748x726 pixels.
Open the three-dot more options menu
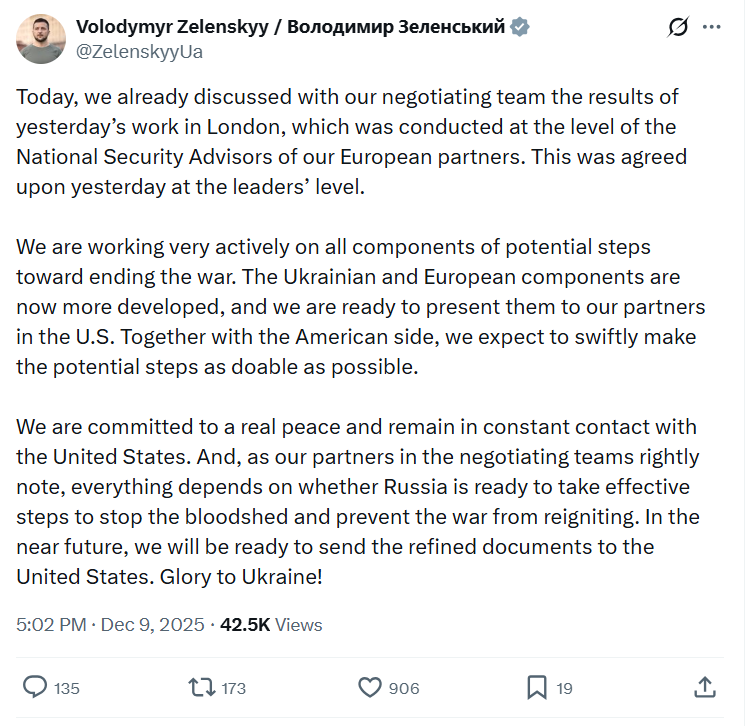[711, 27]
